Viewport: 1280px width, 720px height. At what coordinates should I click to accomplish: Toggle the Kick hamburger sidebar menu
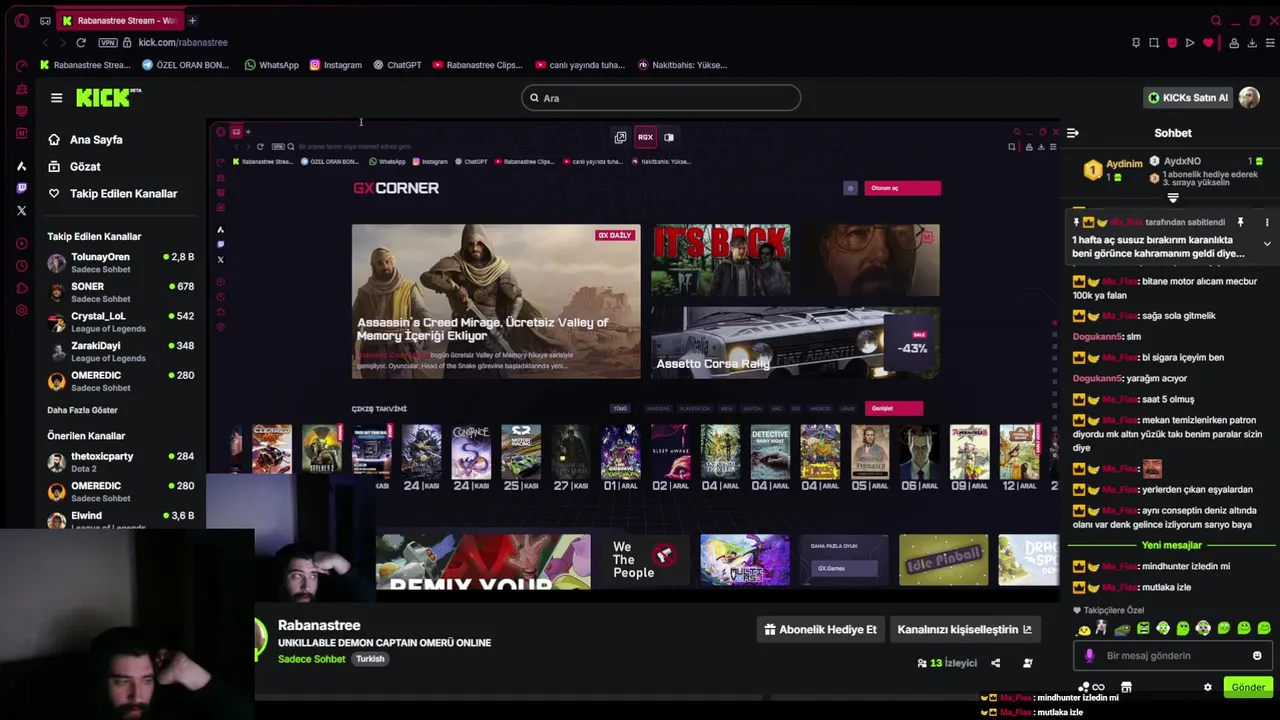56,97
